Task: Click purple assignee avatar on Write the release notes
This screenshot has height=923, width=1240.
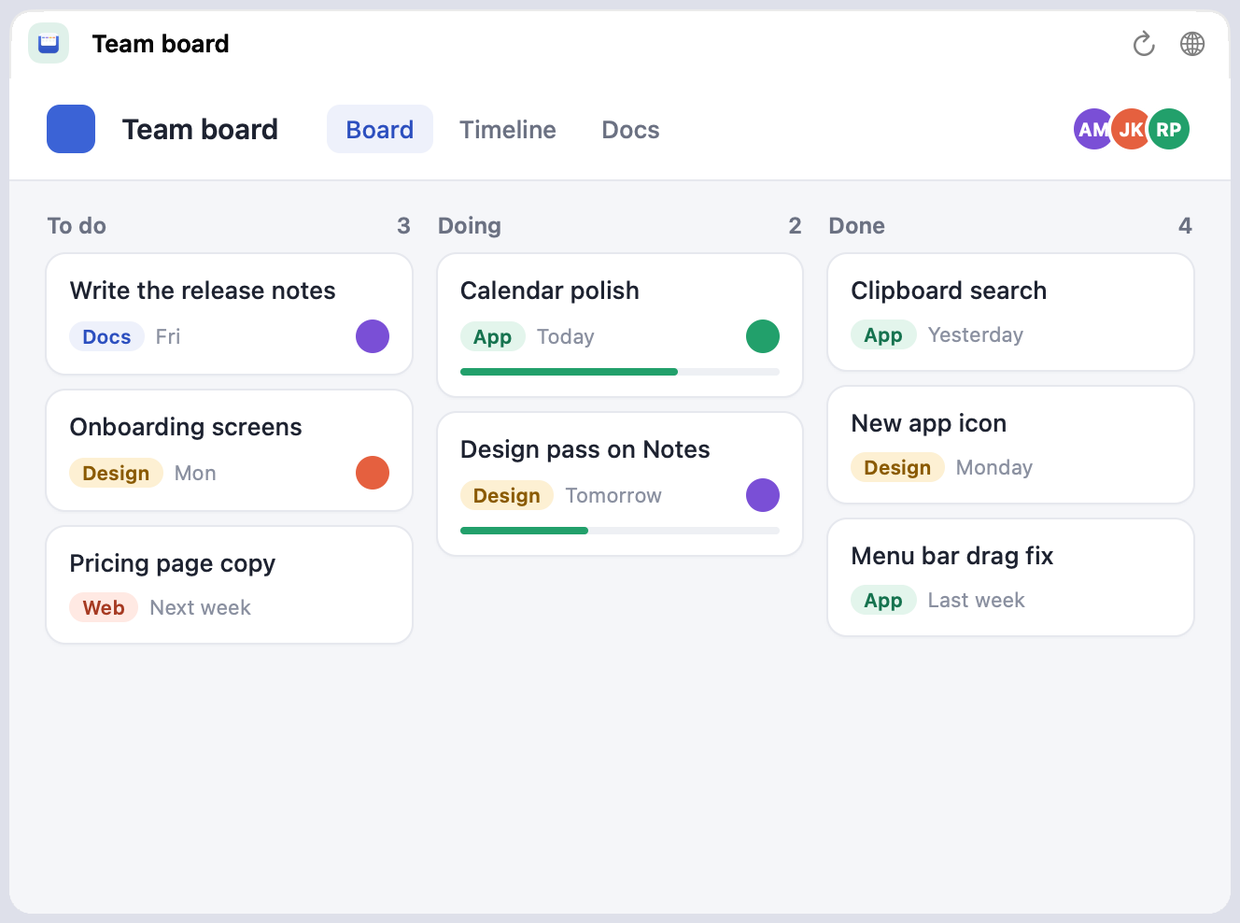Action: pos(372,336)
